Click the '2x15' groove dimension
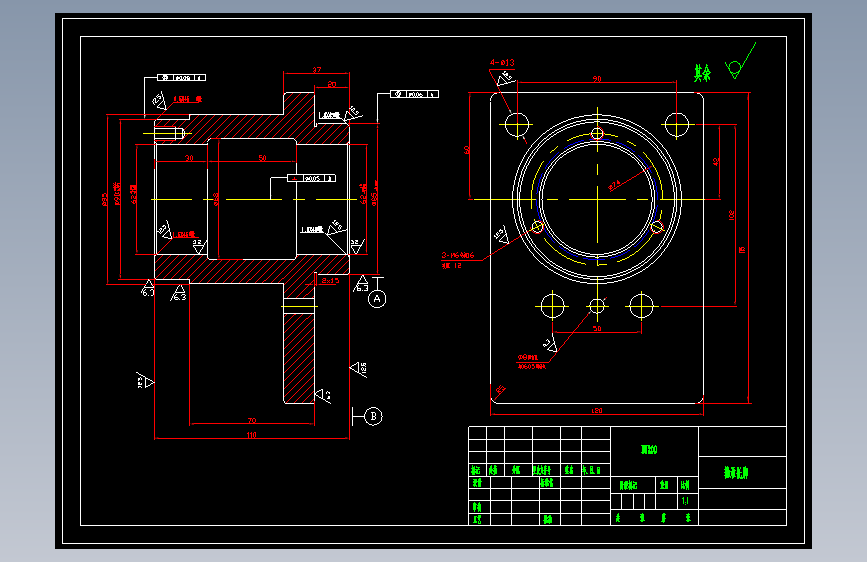867x562 pixels. pyautogui.click(x=330, y=280)
